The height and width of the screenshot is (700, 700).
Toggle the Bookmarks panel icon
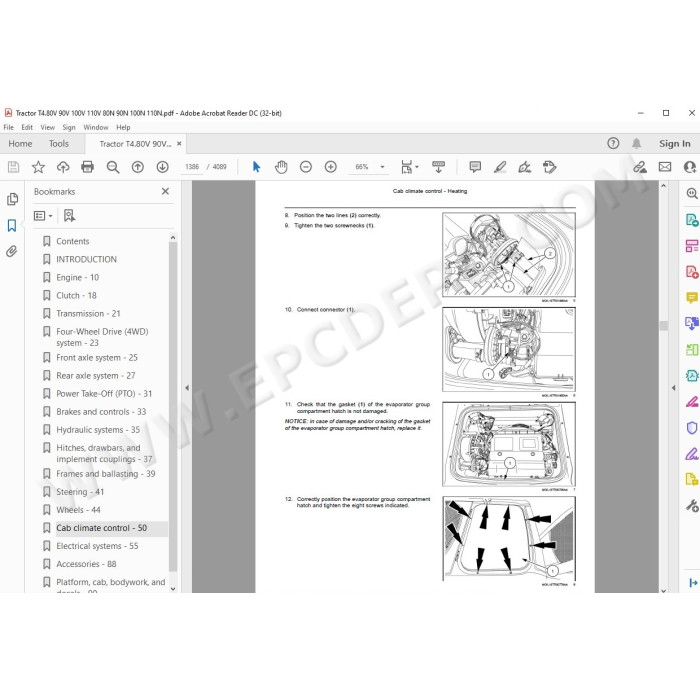pos(12,225)
